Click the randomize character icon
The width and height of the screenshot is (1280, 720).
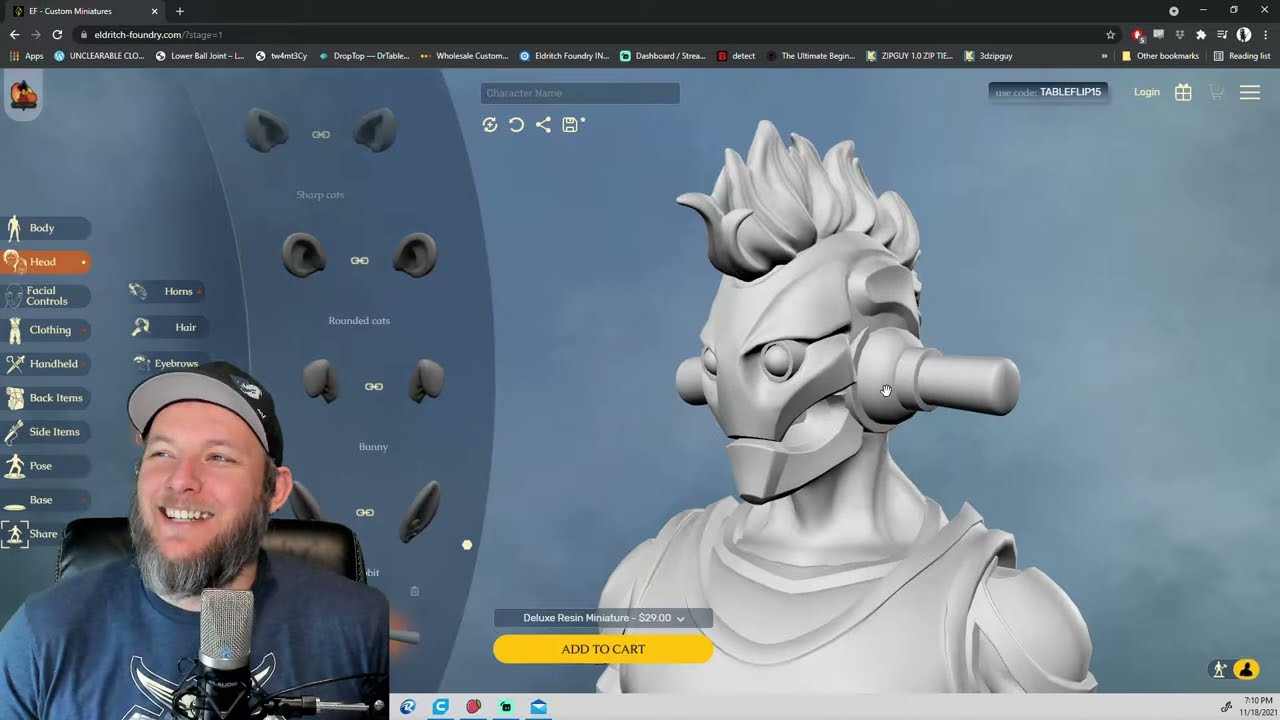pos(490,125)
